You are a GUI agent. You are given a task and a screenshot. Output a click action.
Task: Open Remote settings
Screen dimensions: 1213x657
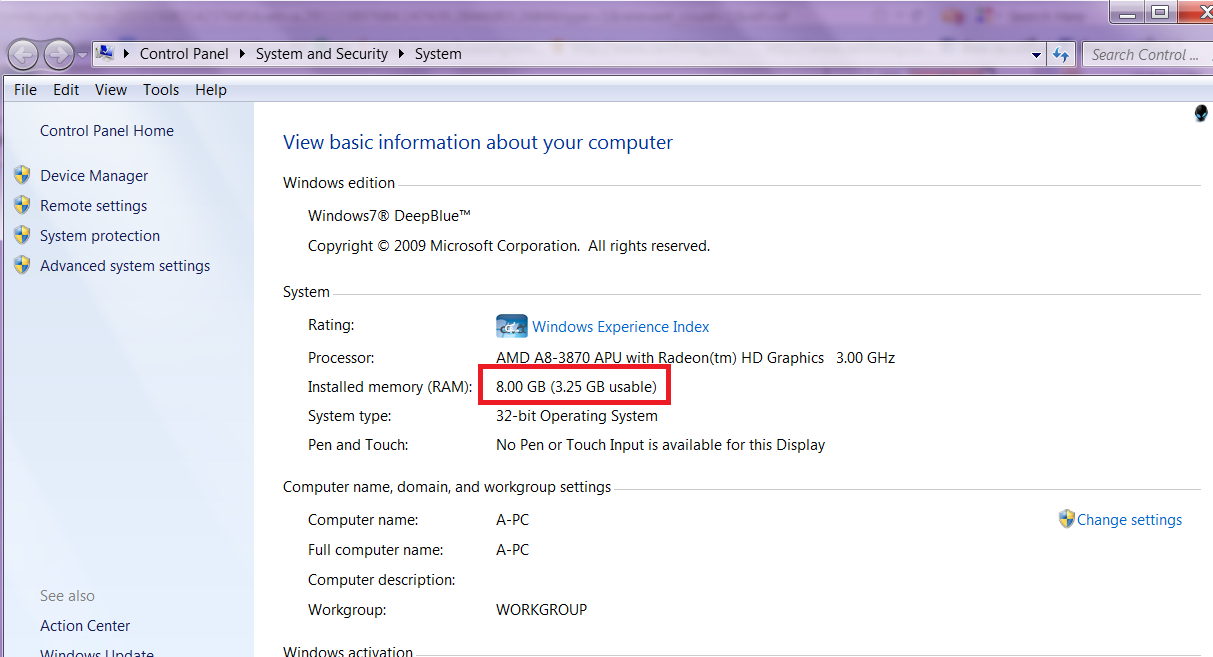(93, 206)
